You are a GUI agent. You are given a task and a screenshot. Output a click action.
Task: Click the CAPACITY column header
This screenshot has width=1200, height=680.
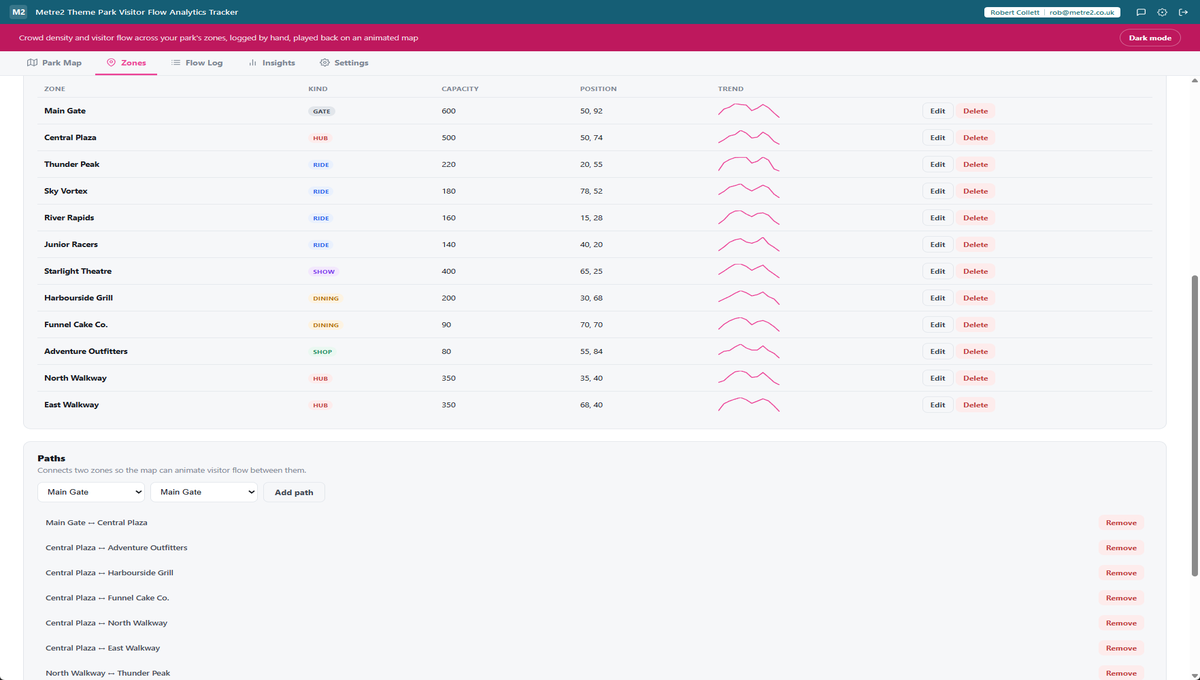(460, 89)
